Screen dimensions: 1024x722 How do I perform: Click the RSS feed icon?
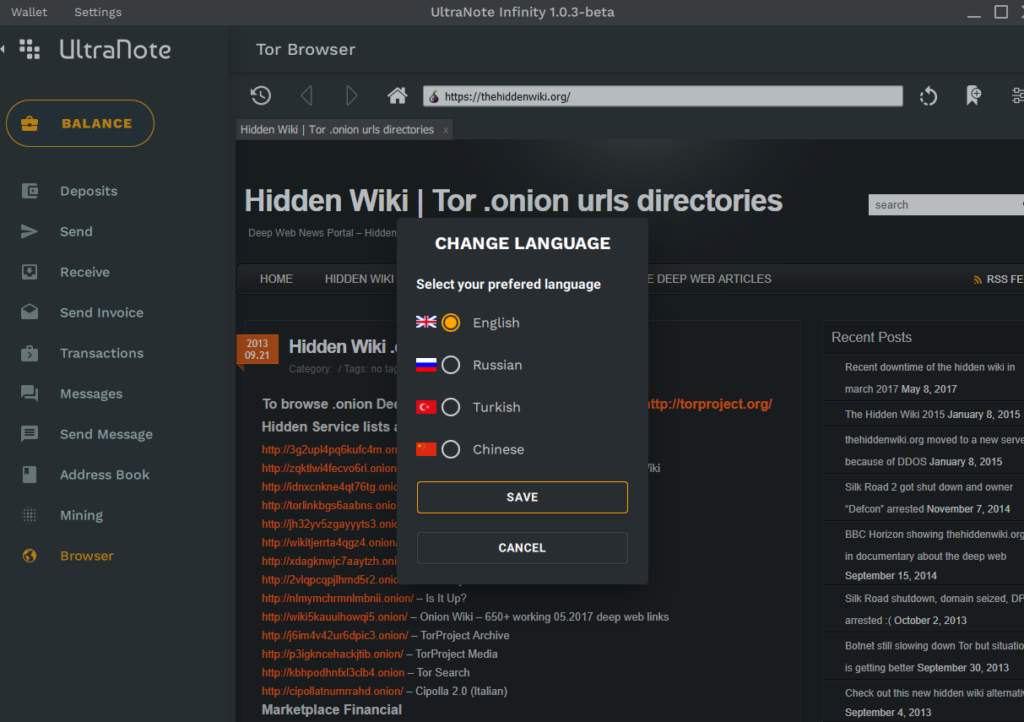point(978,279)
